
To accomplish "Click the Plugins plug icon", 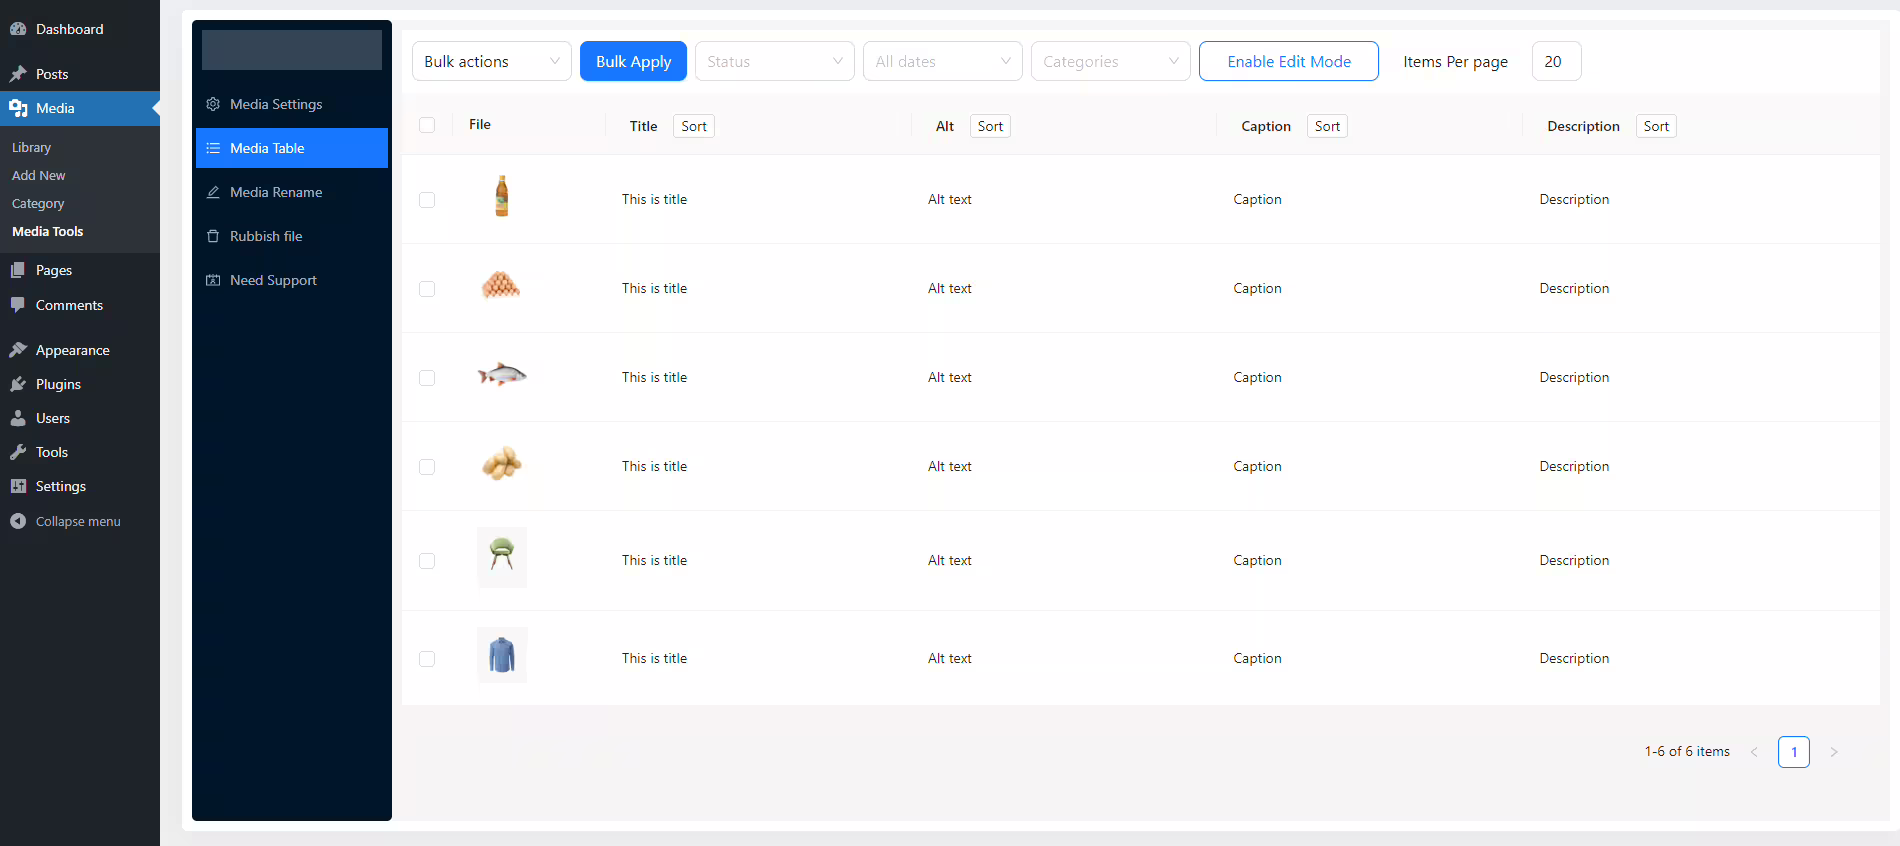I will [x=18, y=384].
